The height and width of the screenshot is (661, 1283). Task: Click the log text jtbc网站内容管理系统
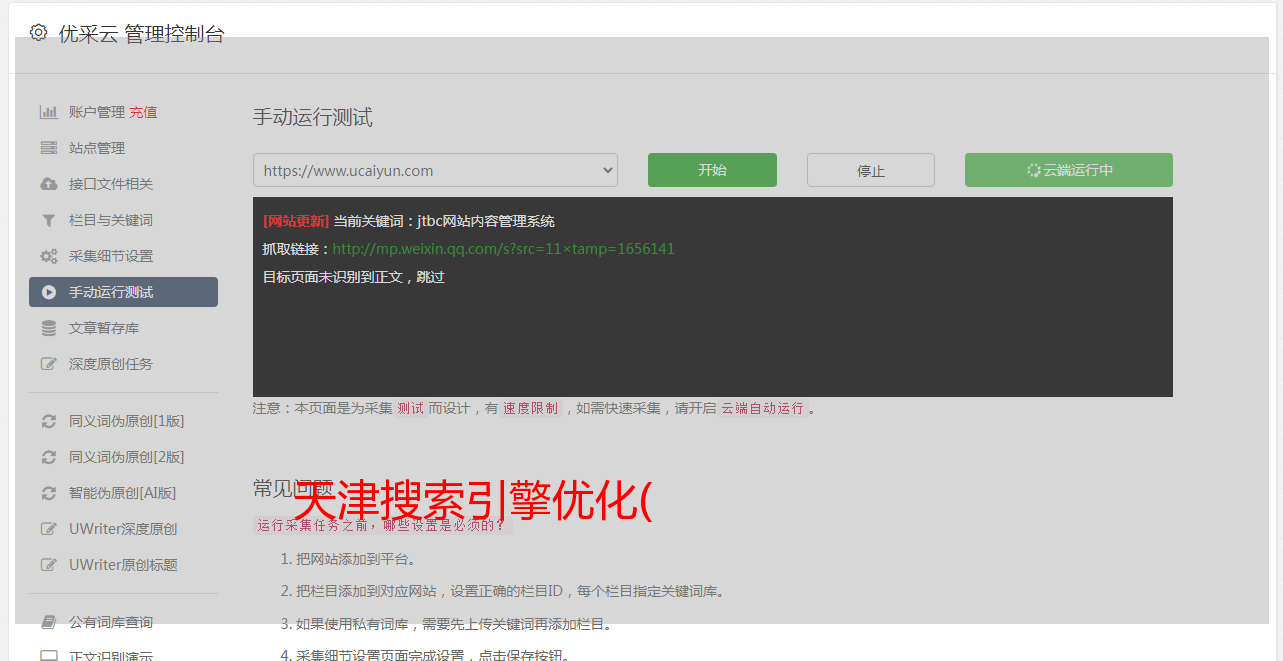click(x=486, y=221)
